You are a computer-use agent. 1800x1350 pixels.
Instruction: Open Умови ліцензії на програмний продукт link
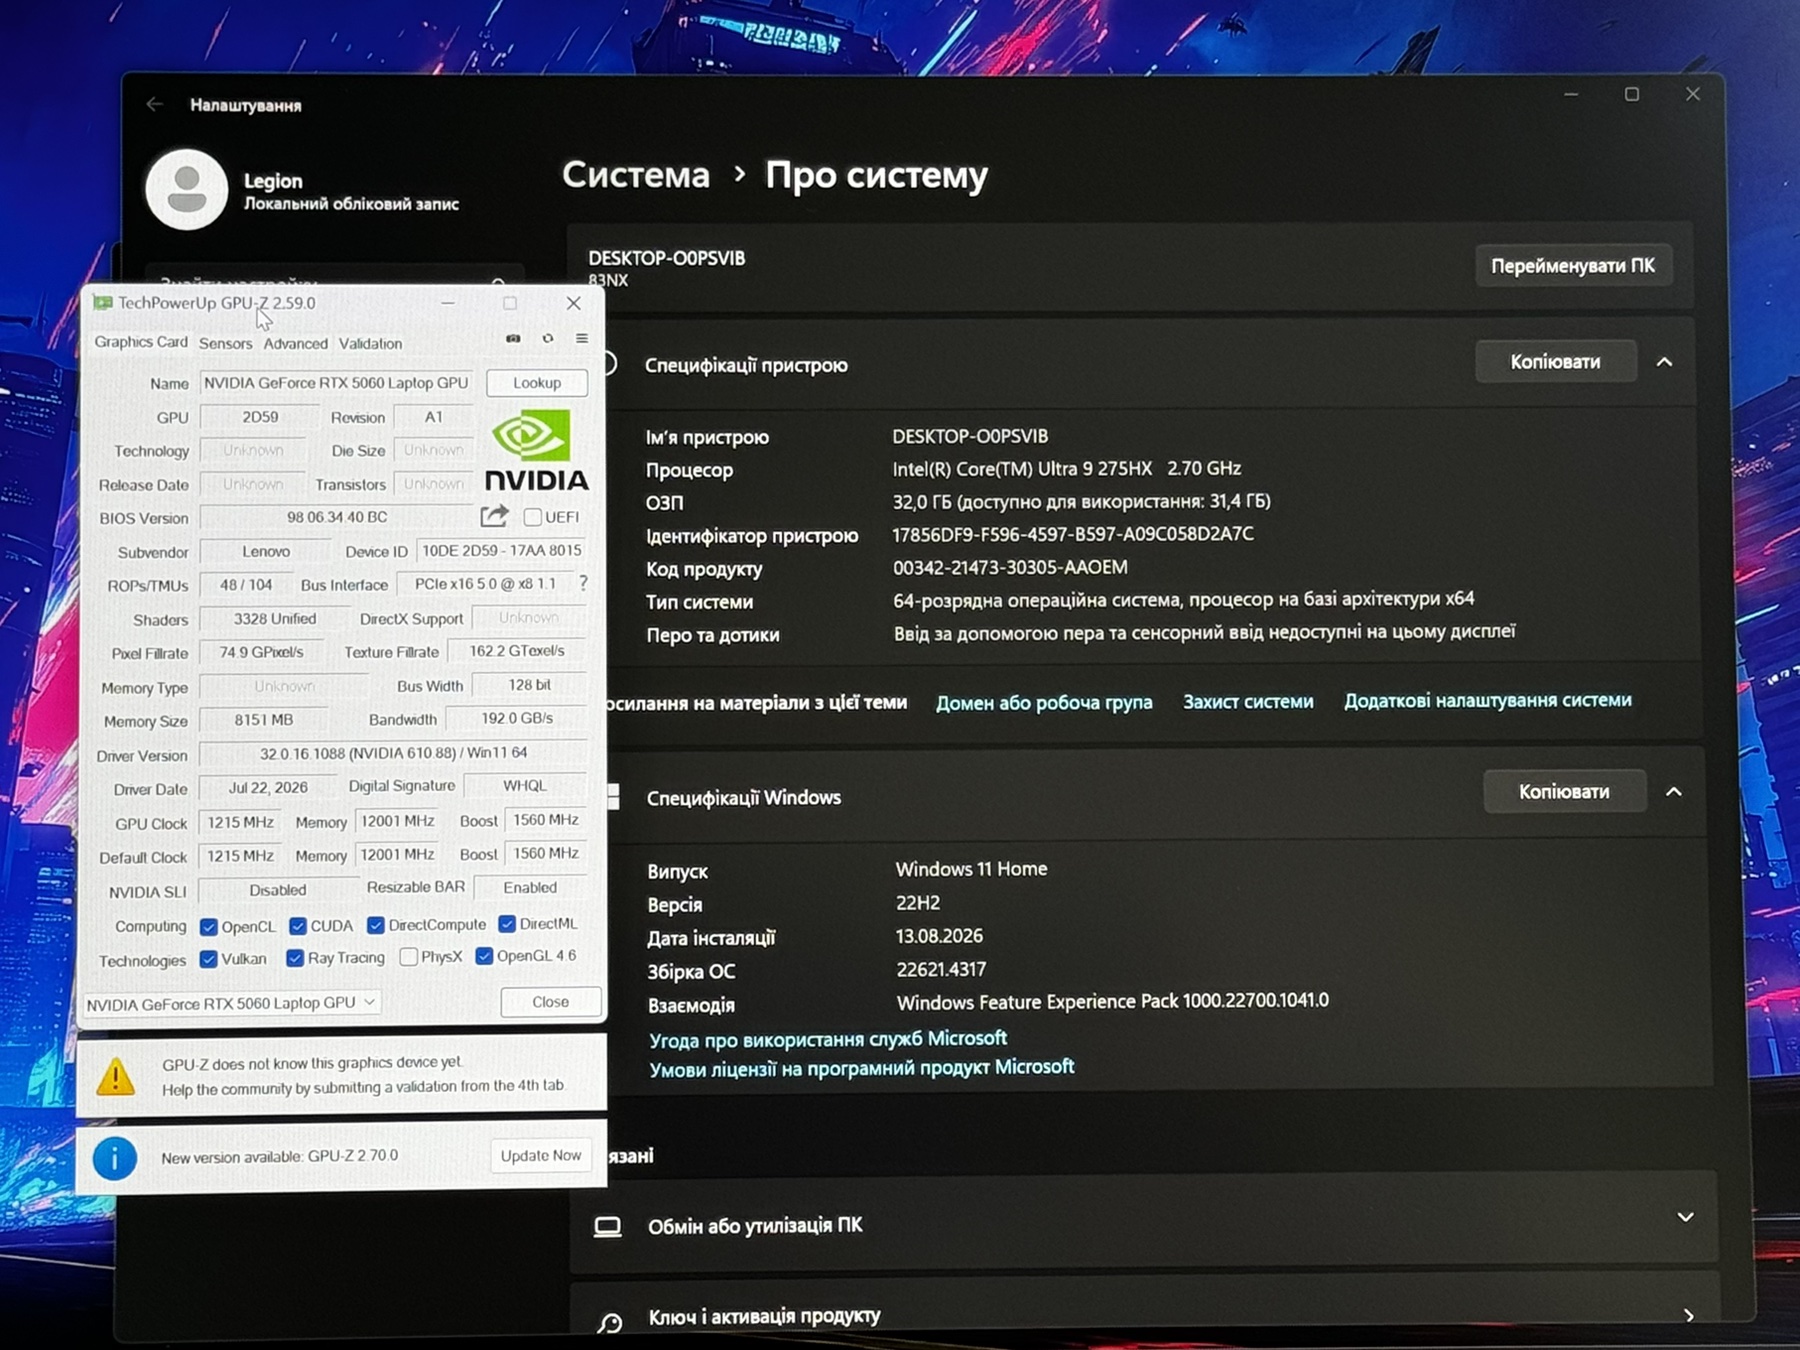click(x=862, y=1068)
